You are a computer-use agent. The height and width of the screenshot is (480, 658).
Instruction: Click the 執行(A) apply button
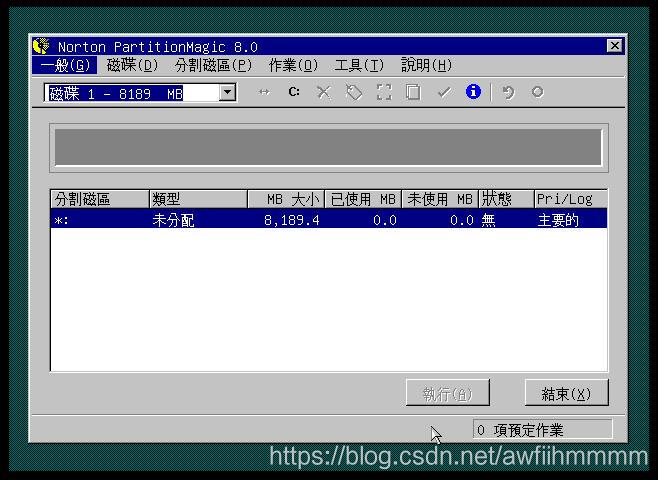tap(448, 393)
